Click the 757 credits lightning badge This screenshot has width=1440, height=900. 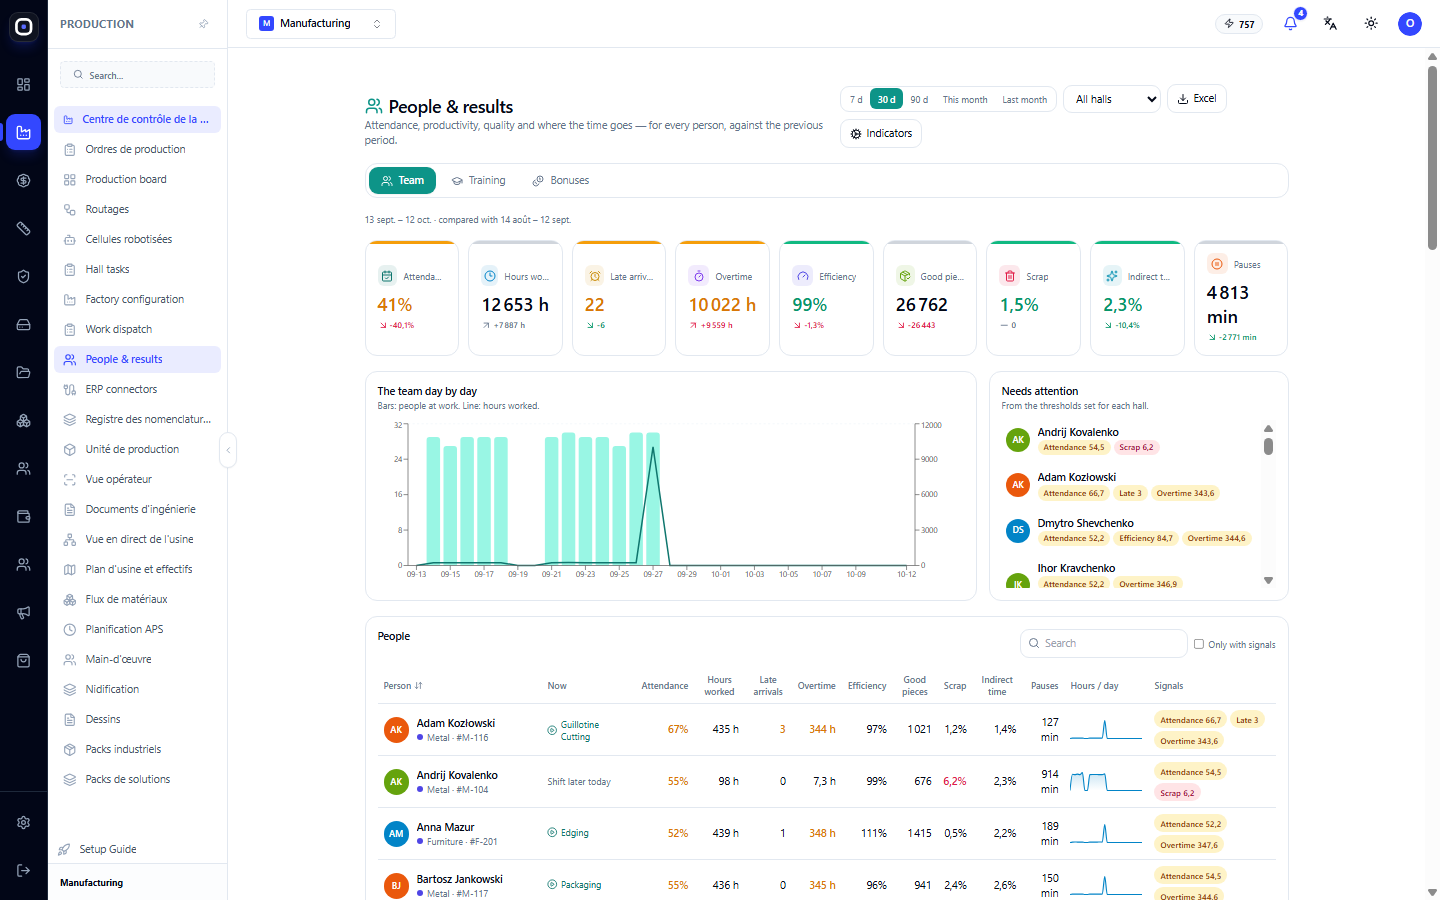pyautogui.click(x=1239, y=24)
